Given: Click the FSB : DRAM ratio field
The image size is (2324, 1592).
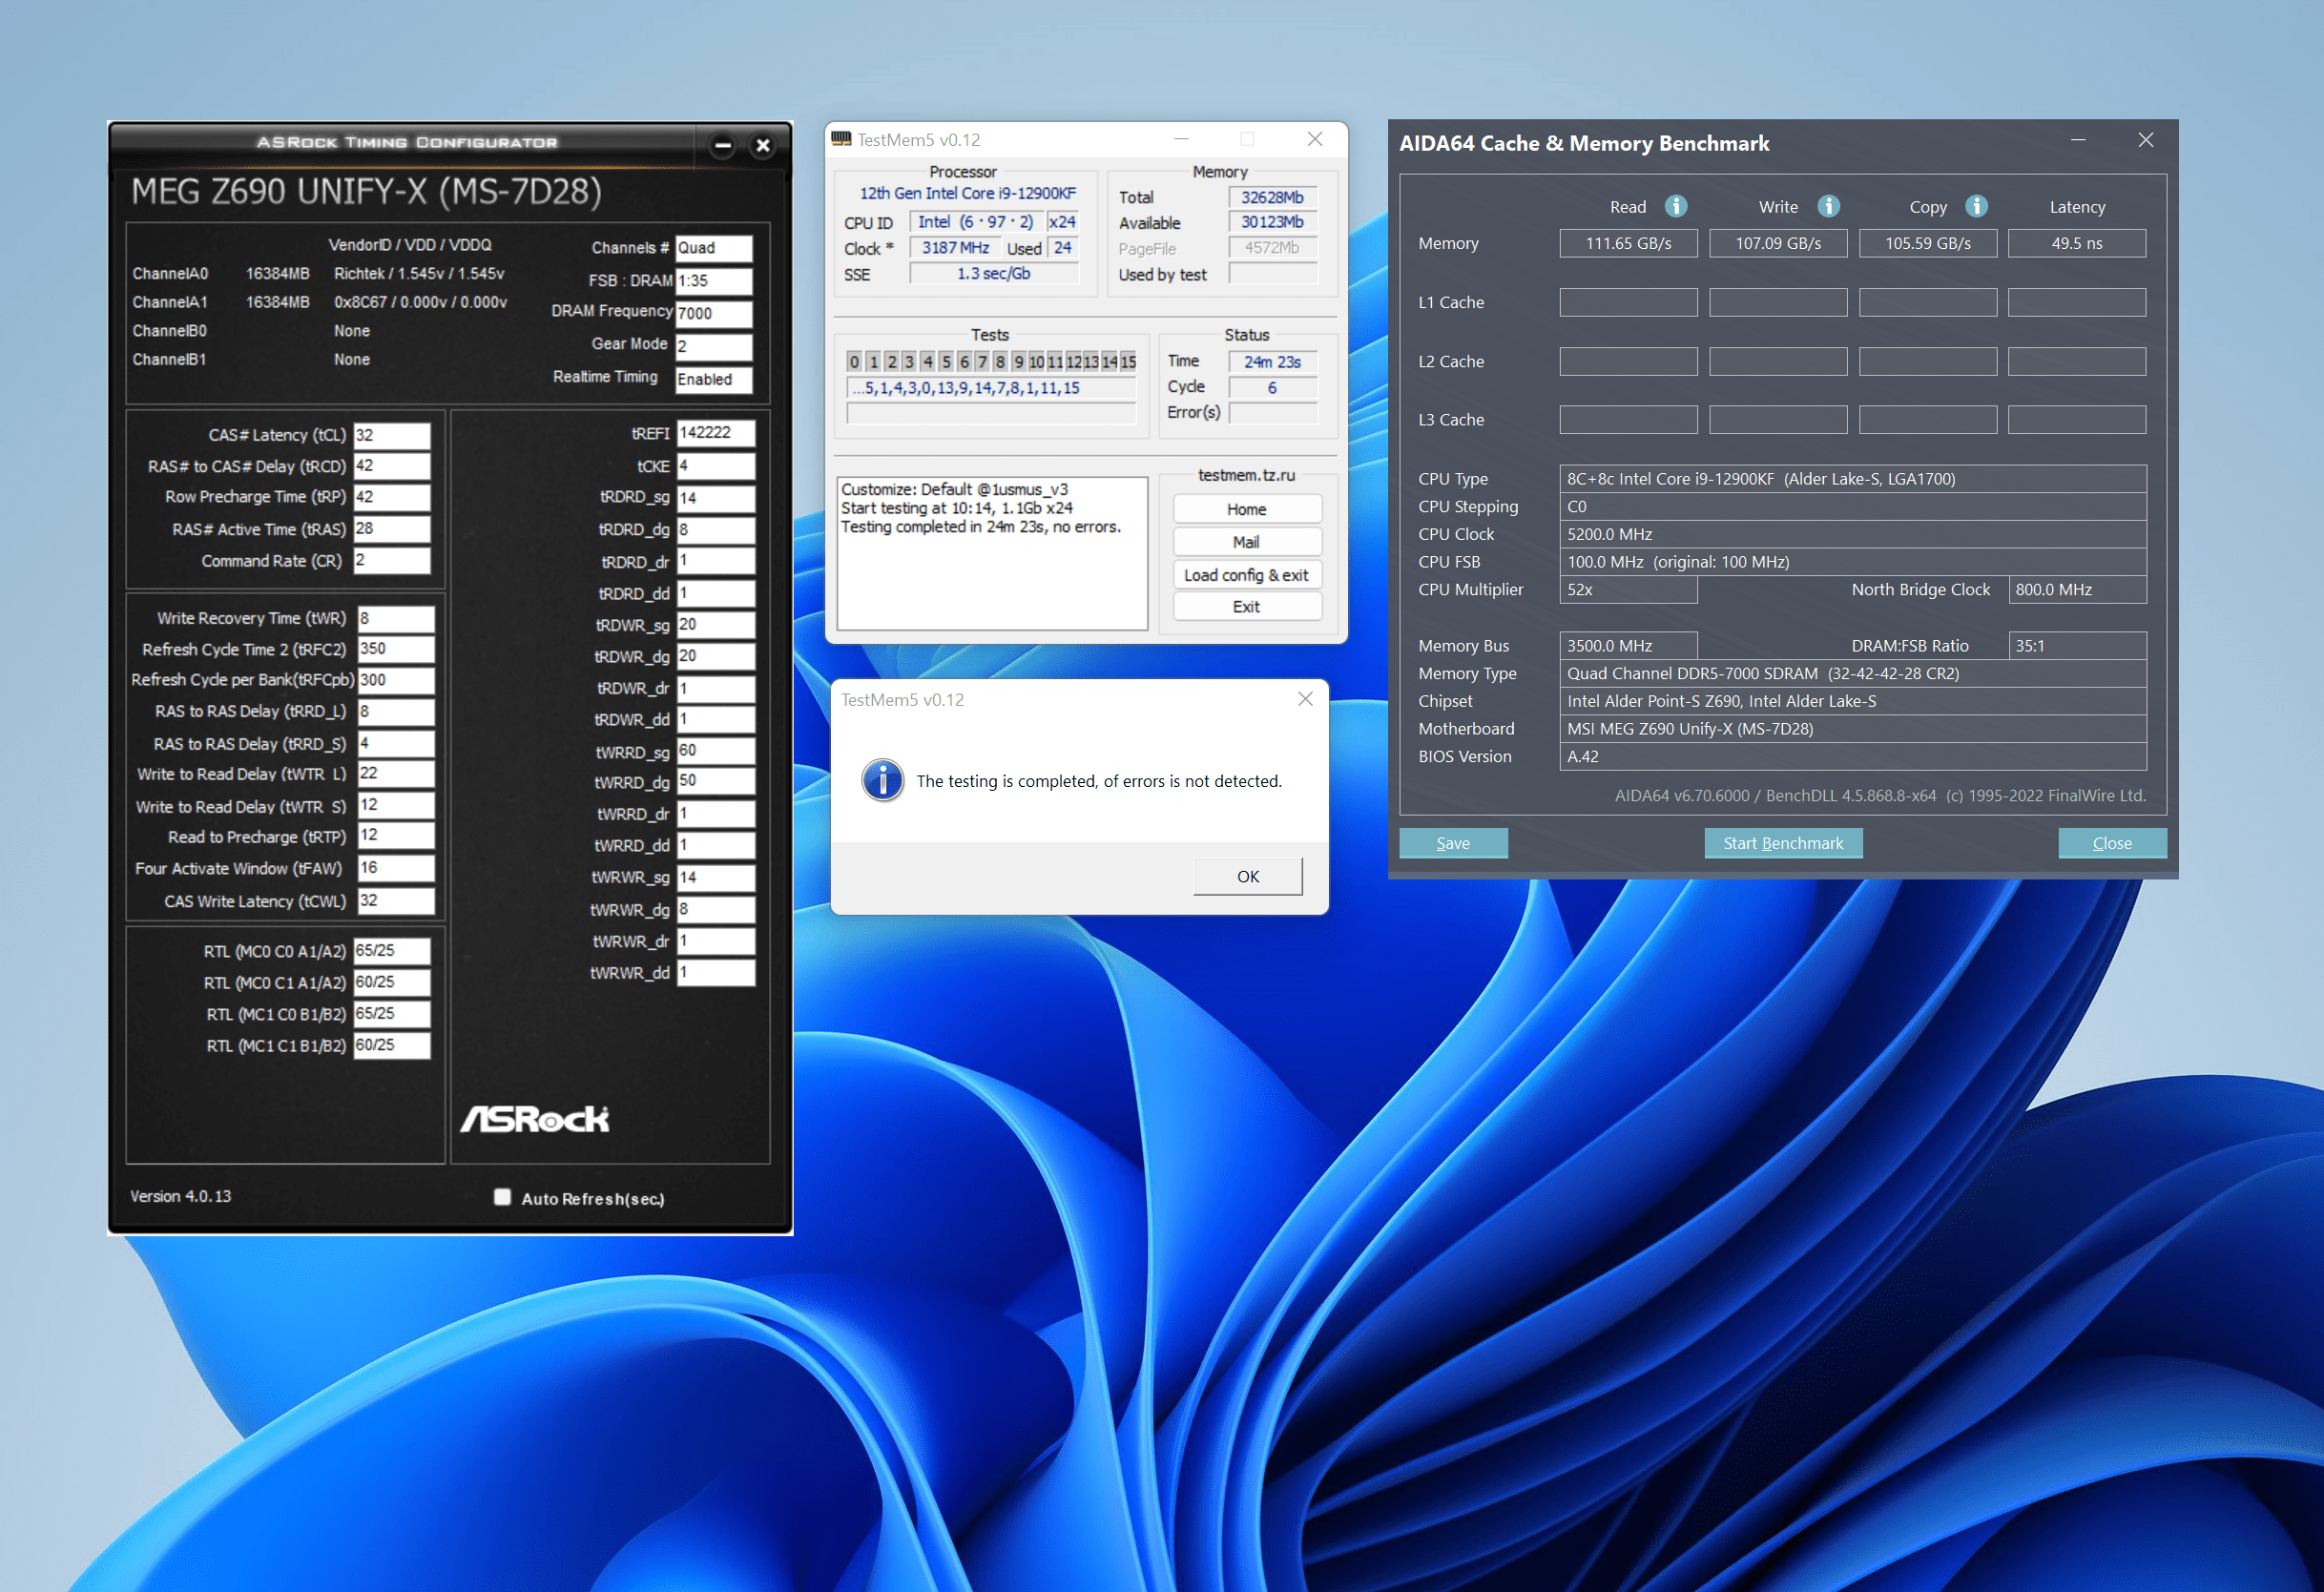Looking at the screenshot, I should pos(714,281).
